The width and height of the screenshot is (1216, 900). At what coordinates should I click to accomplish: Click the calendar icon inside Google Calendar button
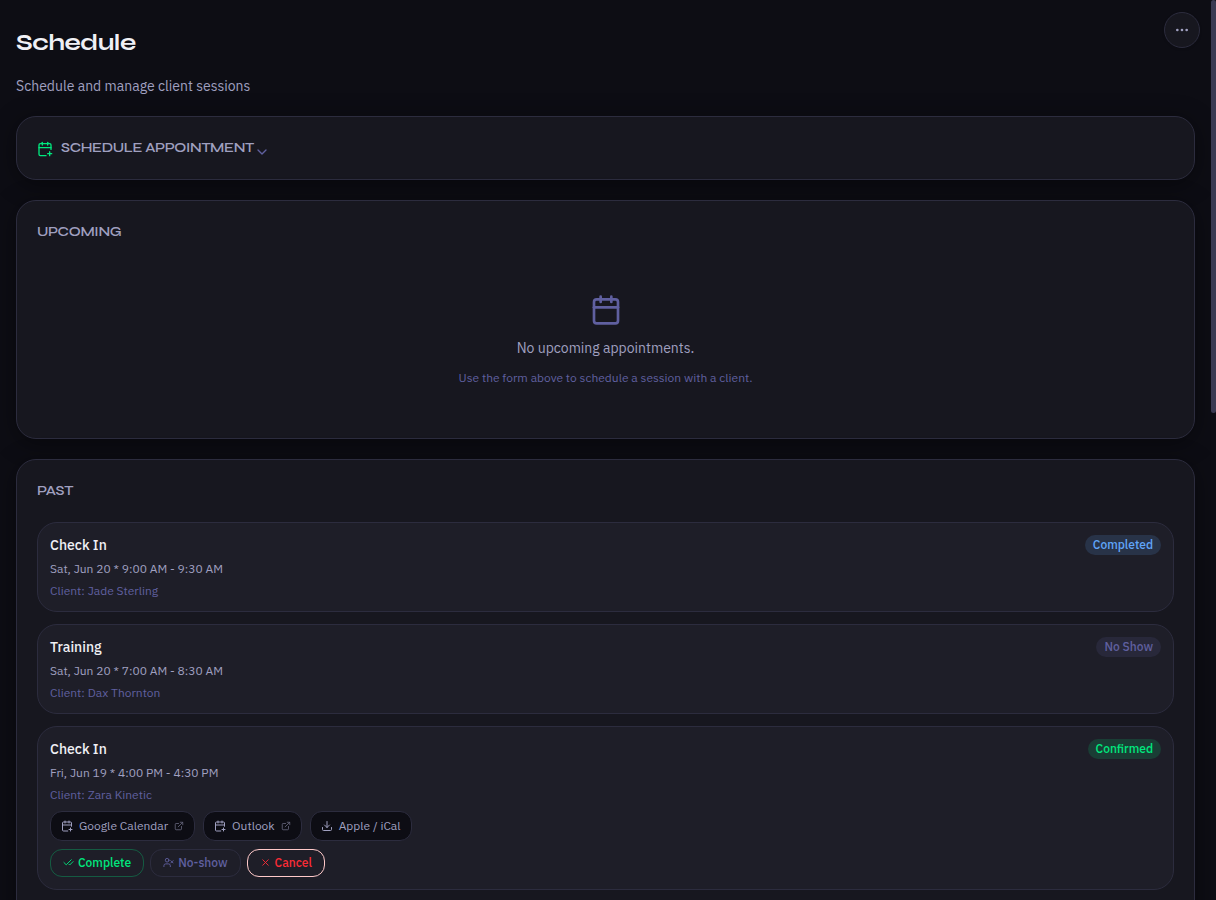[x=67, y=827]
